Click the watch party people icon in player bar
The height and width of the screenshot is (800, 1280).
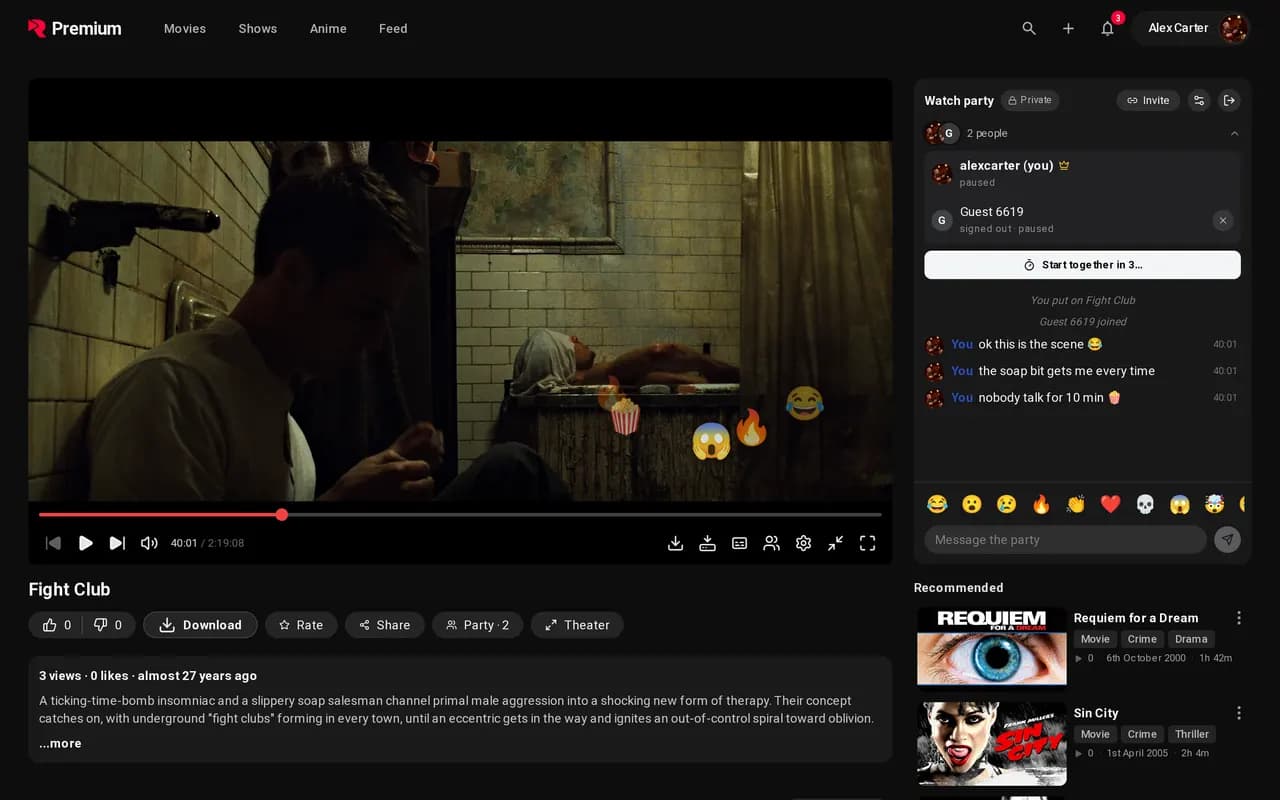click(772, 543)
